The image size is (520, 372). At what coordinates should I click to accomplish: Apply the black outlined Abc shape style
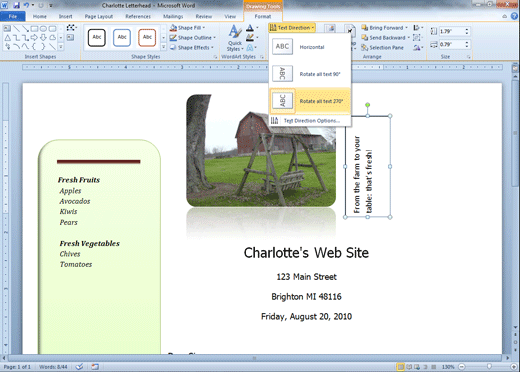pyautogui.click(x=97, y=37)
